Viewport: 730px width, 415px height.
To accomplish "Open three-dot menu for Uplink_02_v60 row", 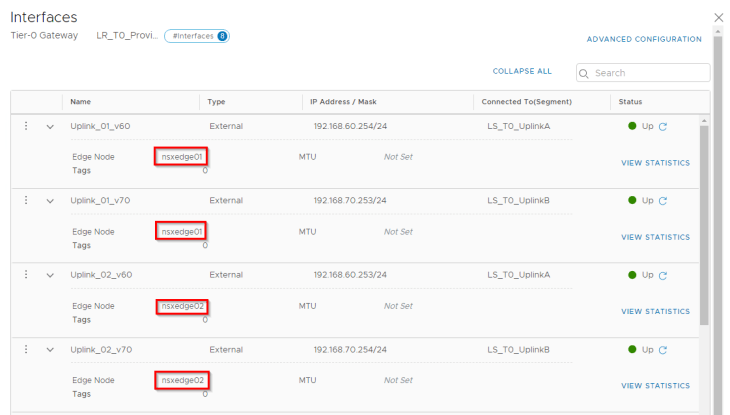I will tap(26, 275).
